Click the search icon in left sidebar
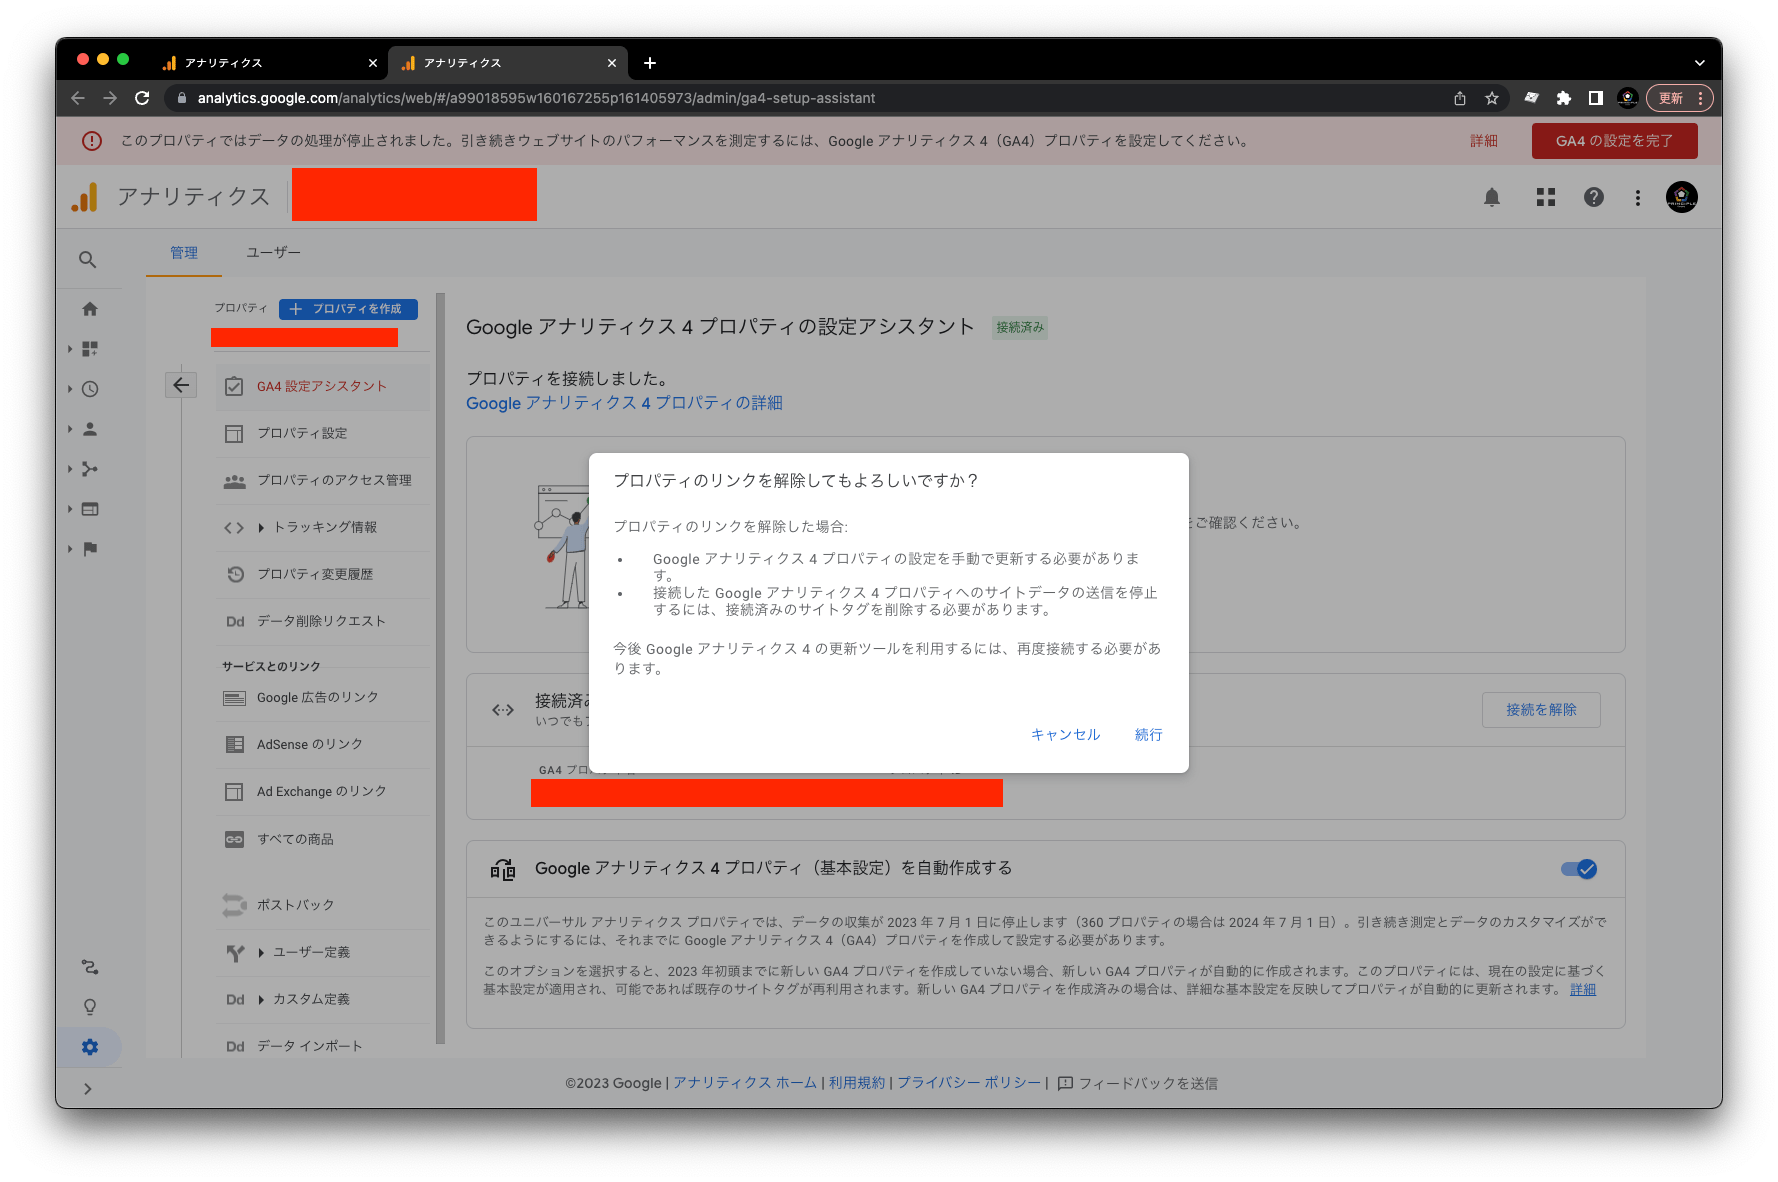The height and width of the screenshot is (1182, 1778). pos(88,260)
